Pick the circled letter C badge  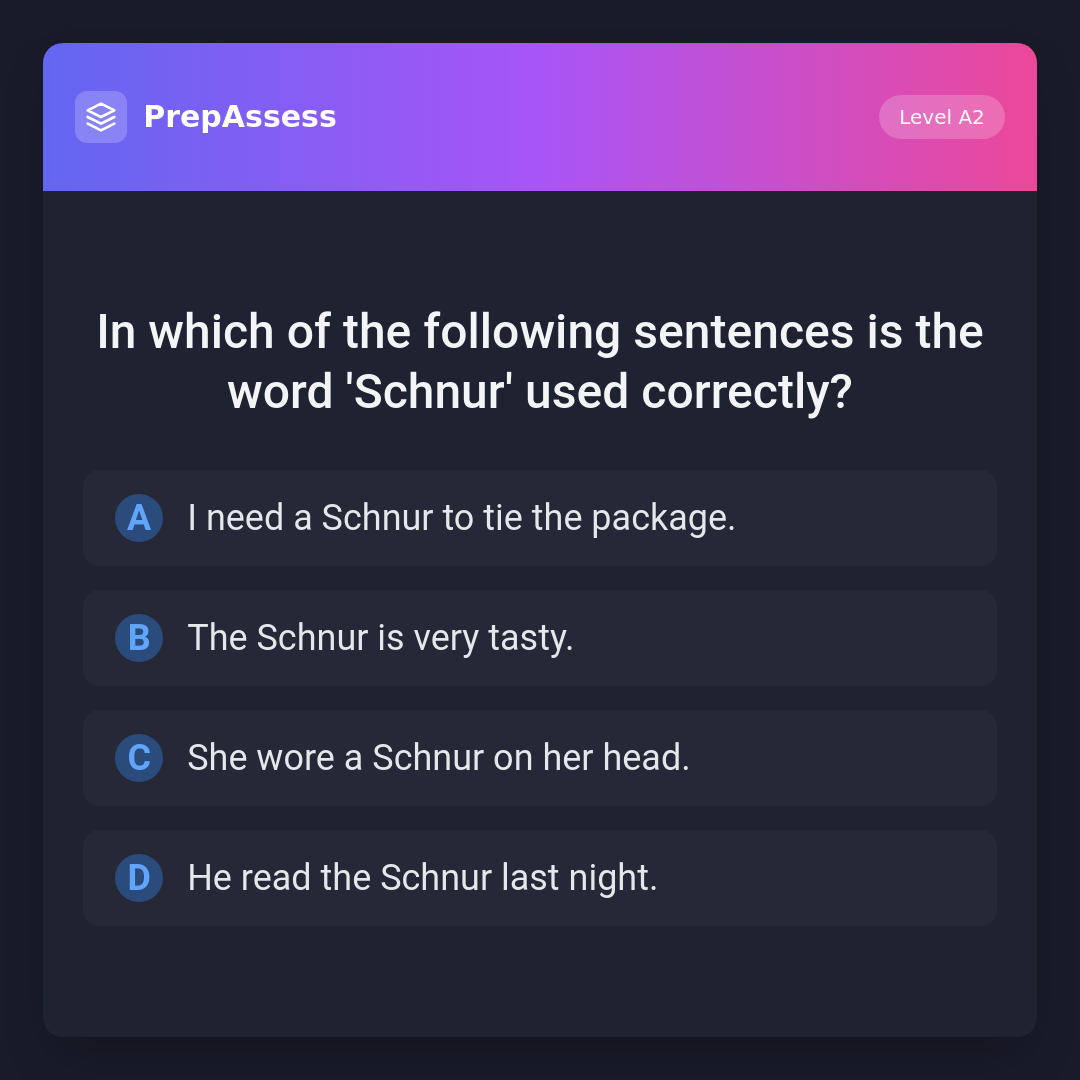click(x=139, y=758)
